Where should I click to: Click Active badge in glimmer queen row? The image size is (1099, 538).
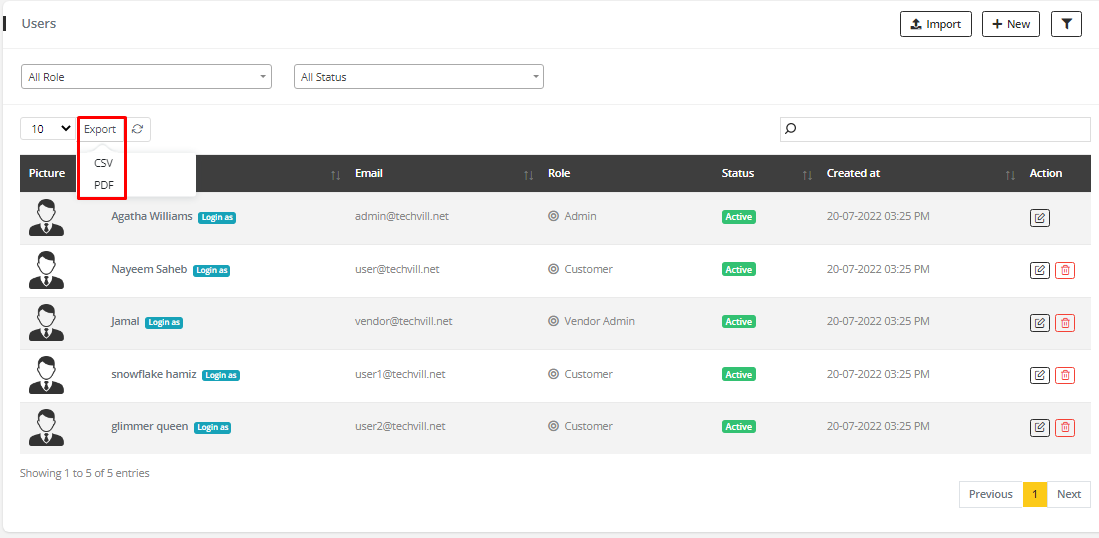739,427
